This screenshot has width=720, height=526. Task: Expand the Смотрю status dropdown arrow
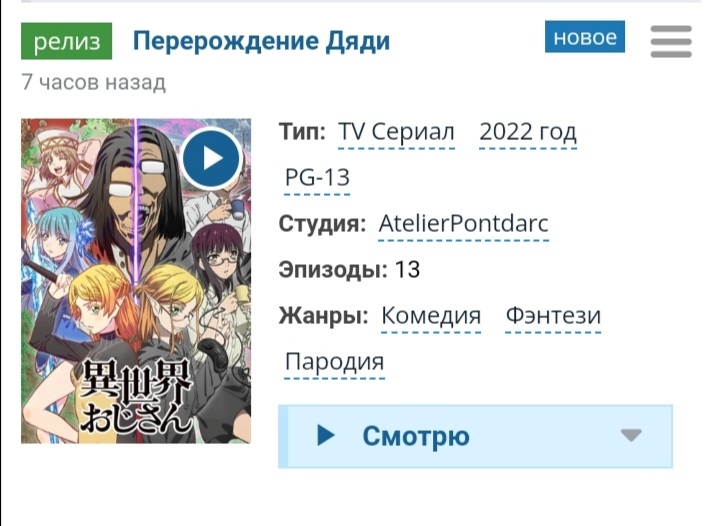tap(631, 435)
